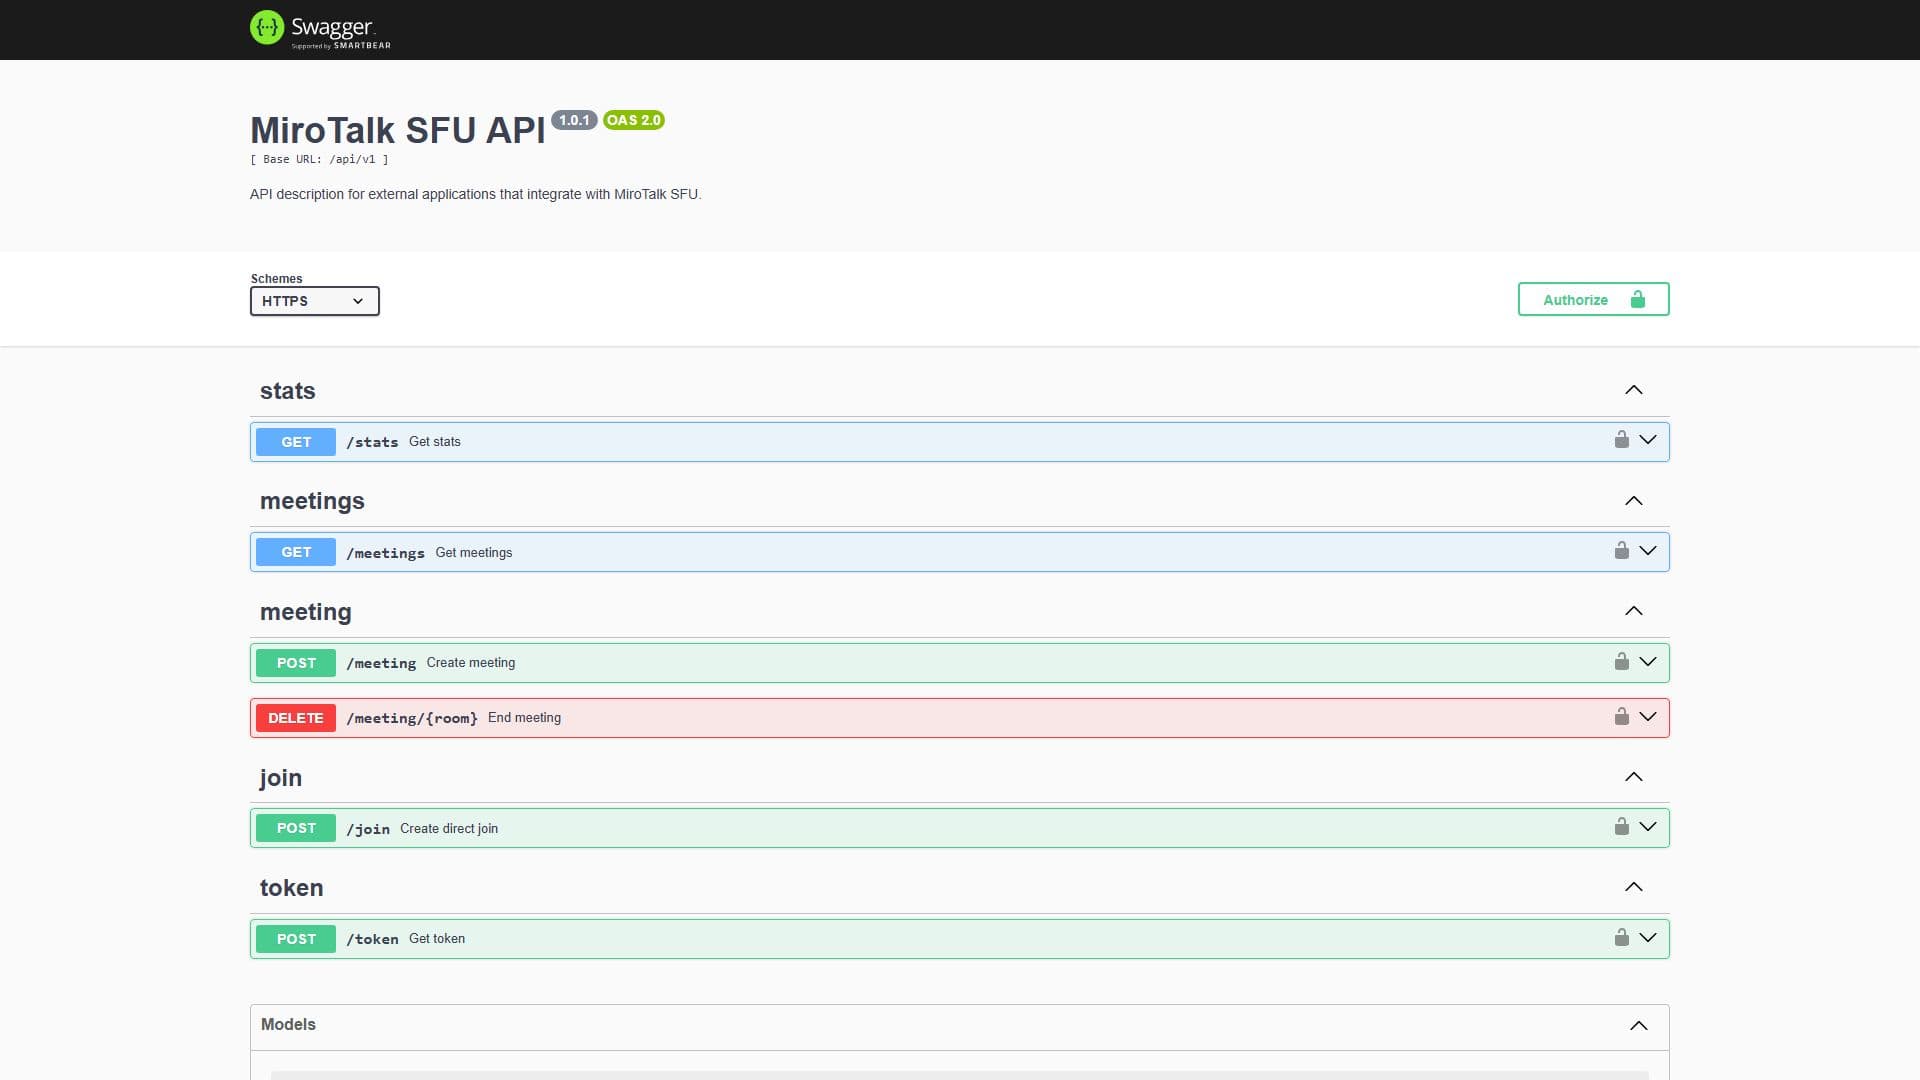
Task: Collapse the meeting section chevron
Action: click(1633, 611)
